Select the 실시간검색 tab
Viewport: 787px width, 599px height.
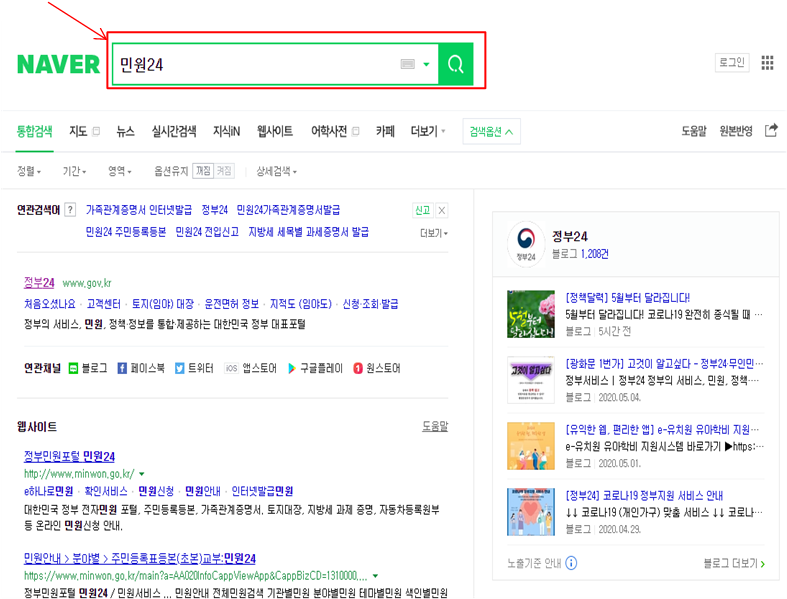coord(174,132)
